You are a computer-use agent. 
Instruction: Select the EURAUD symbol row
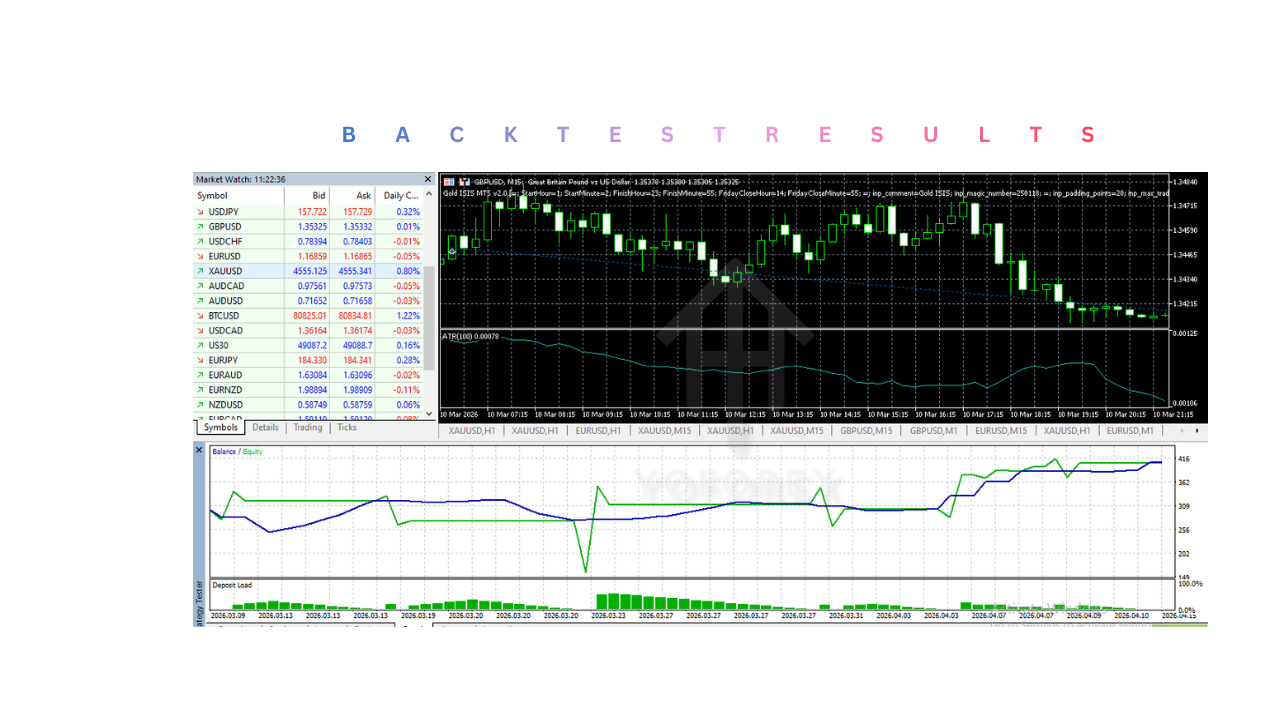pos(308,375)
